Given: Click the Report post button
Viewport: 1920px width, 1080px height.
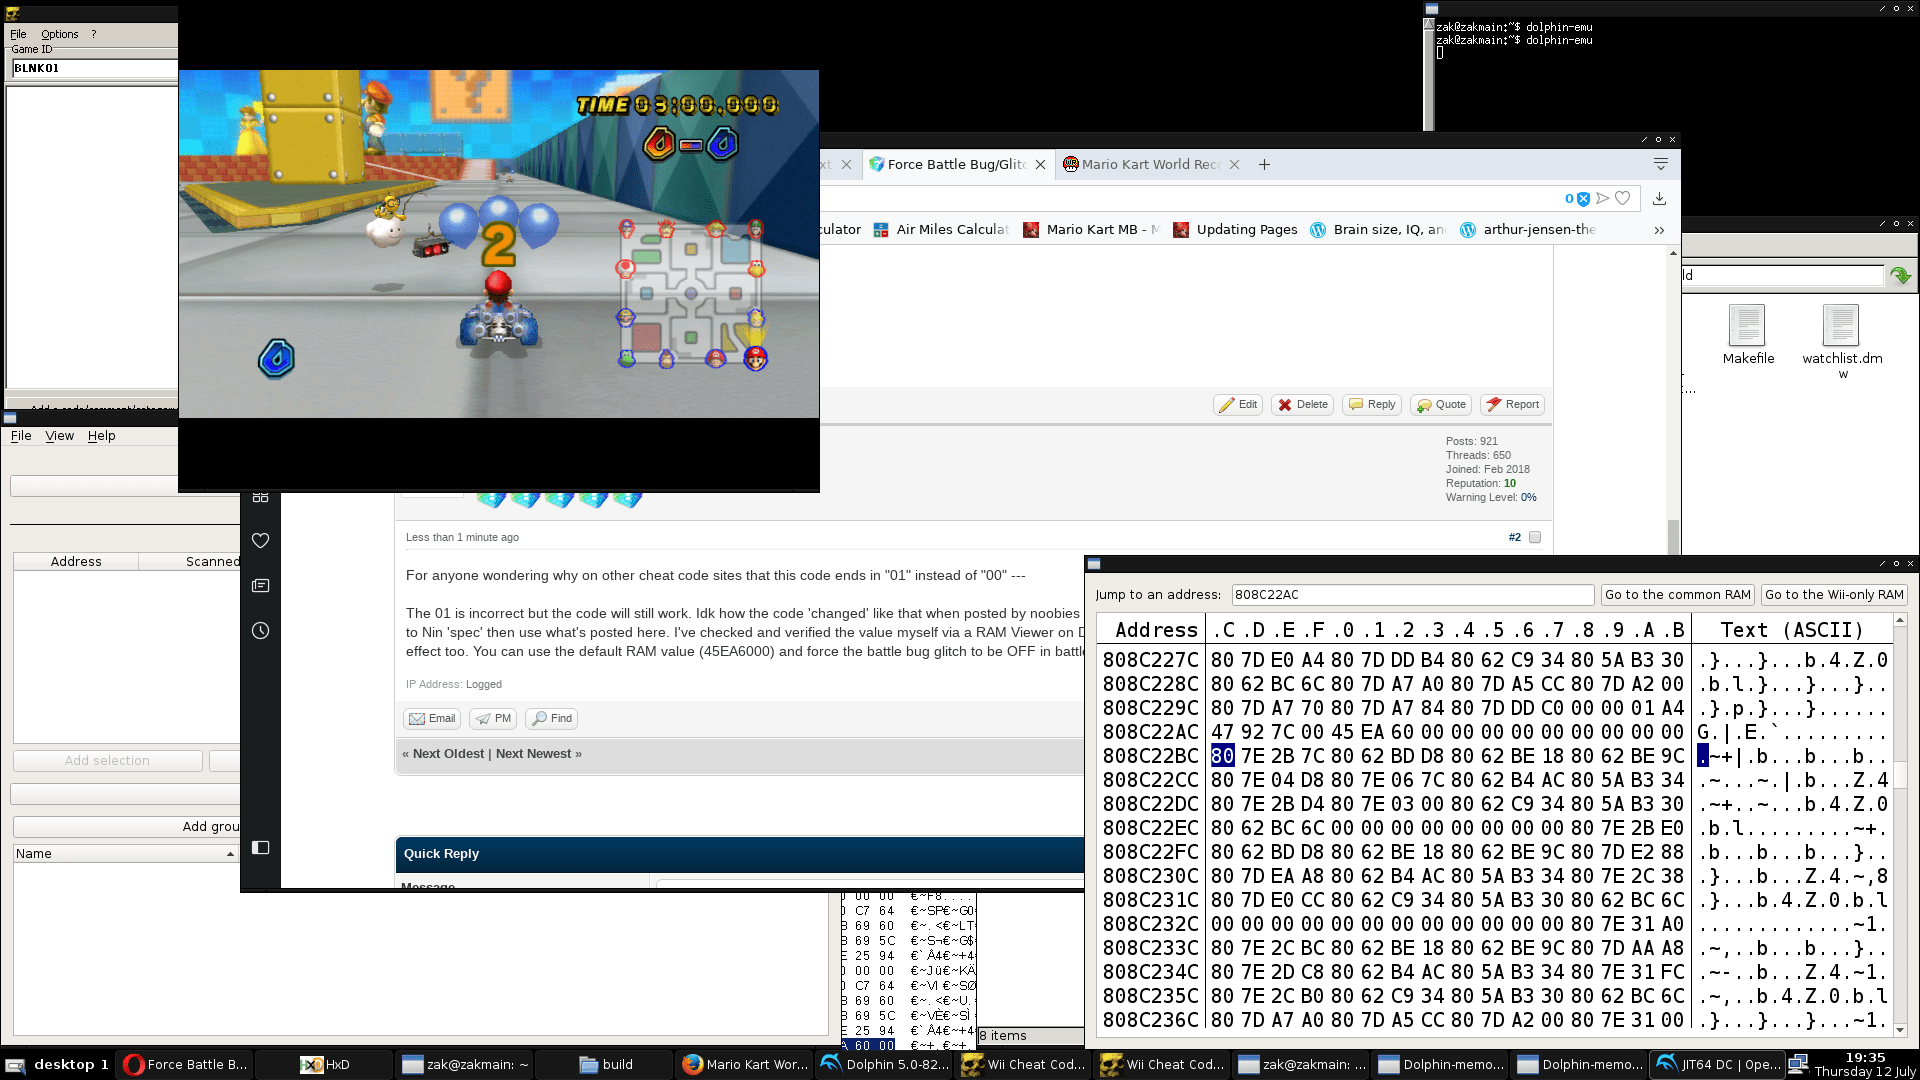Looking at the screenshot, I should click(x=1512, y=405).
